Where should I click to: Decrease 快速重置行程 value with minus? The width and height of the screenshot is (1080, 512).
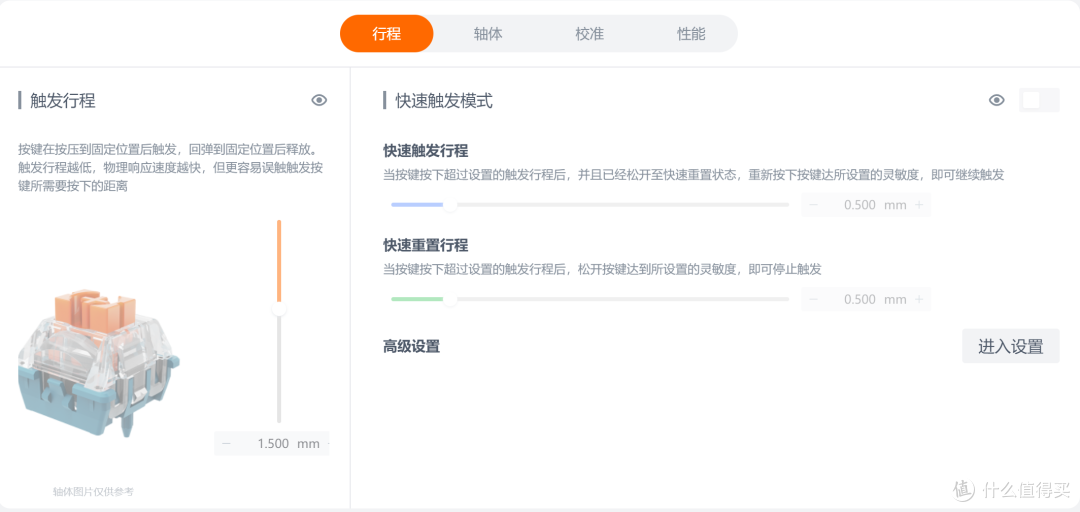point(813,299)
